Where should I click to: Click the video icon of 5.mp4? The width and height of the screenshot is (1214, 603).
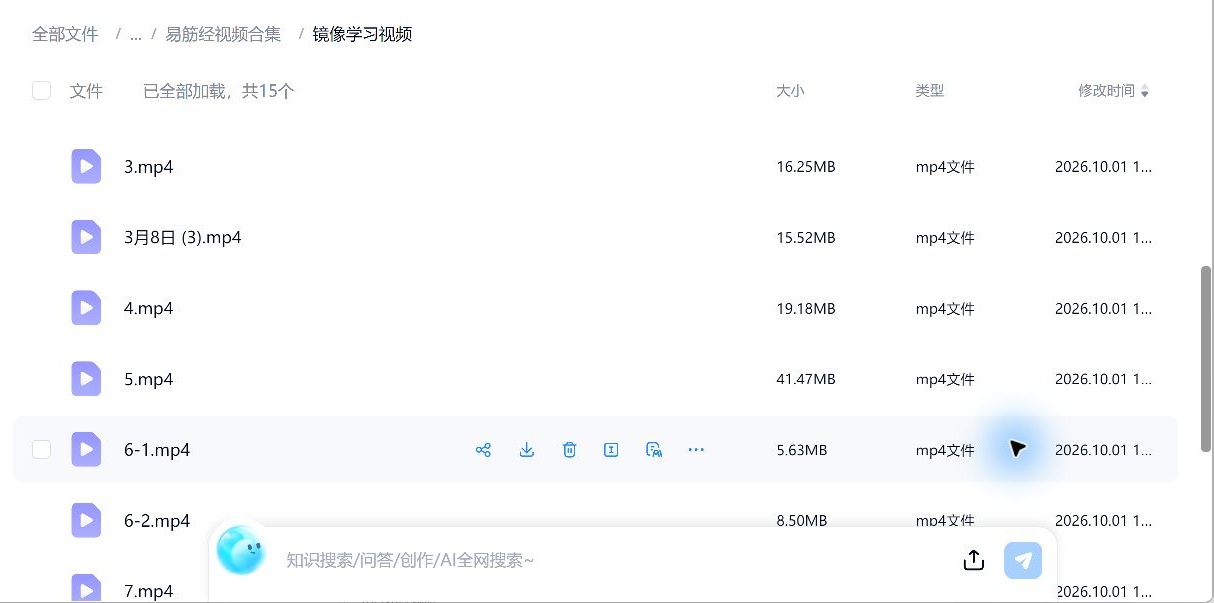[x=86, y=379]
